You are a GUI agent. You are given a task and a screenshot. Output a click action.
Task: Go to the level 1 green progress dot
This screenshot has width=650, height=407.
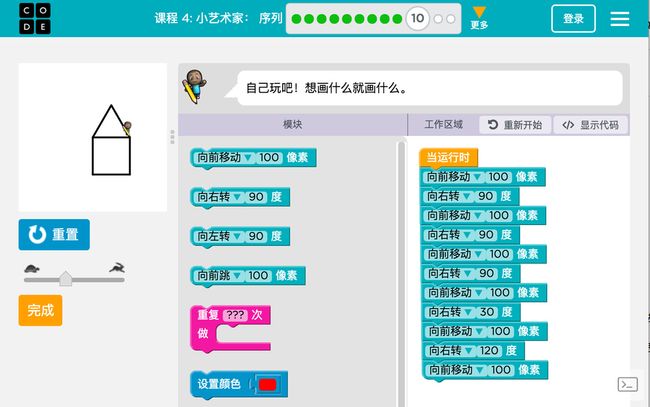point(296,19)
